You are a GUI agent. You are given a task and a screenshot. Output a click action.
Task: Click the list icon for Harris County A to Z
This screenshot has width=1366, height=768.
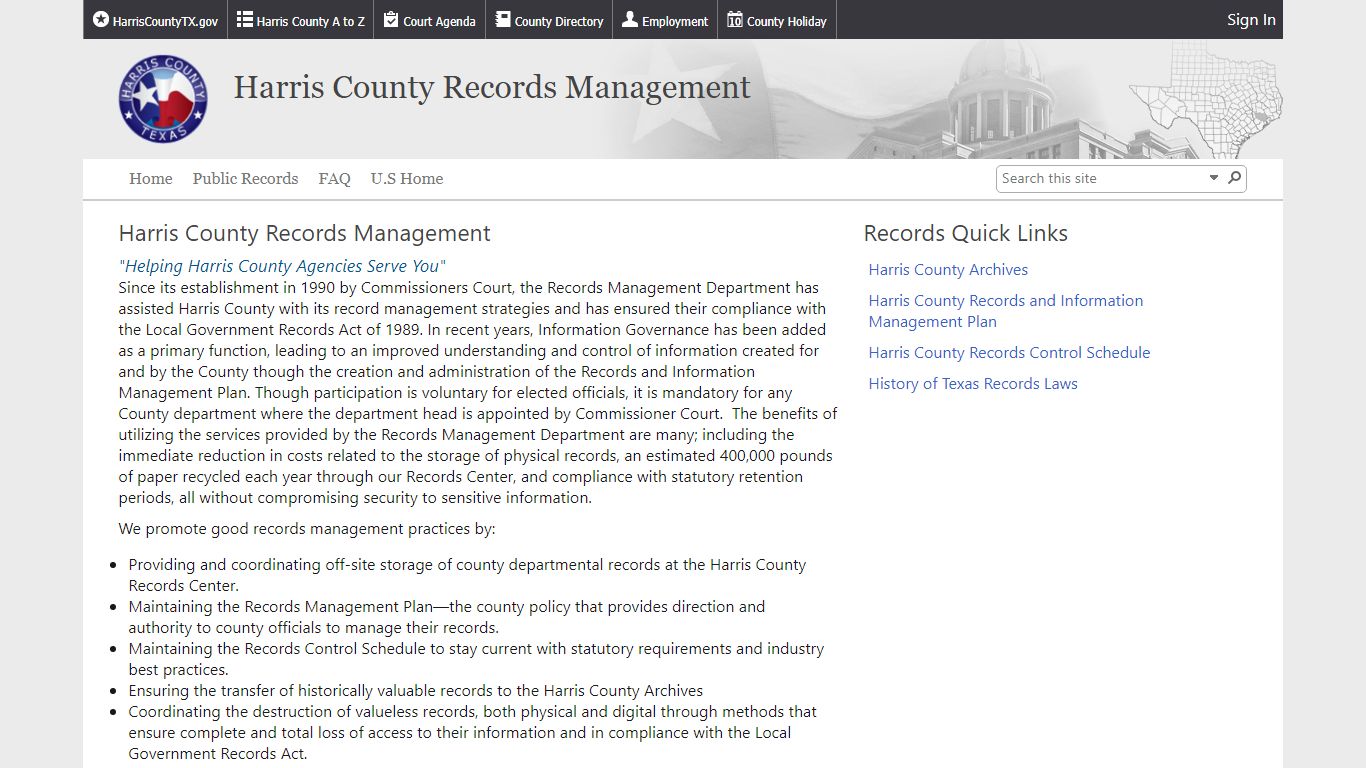tap(245, 19)
